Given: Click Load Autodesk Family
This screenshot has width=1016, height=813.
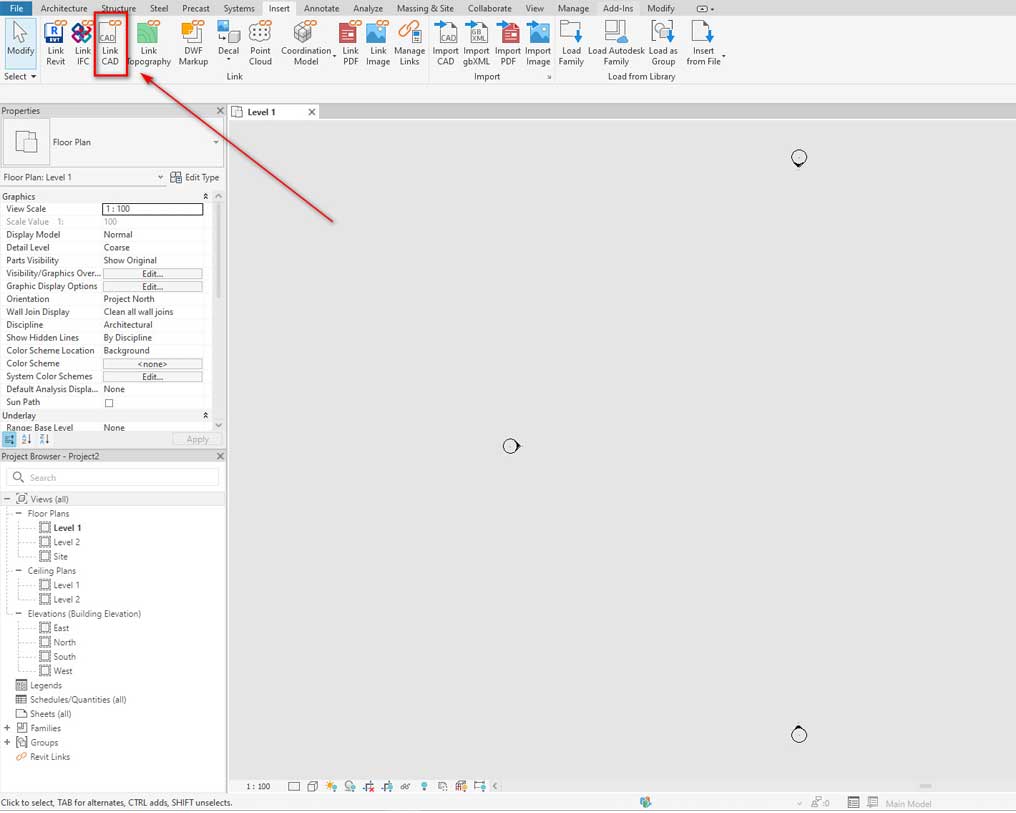Looking at the screenshot, I should point(616,43).
